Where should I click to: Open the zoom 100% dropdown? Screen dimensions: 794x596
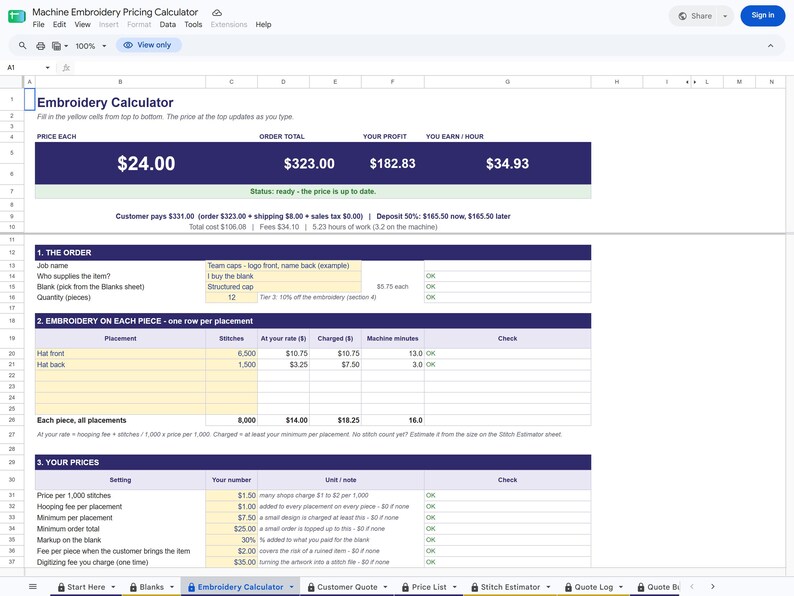(91, 46)
